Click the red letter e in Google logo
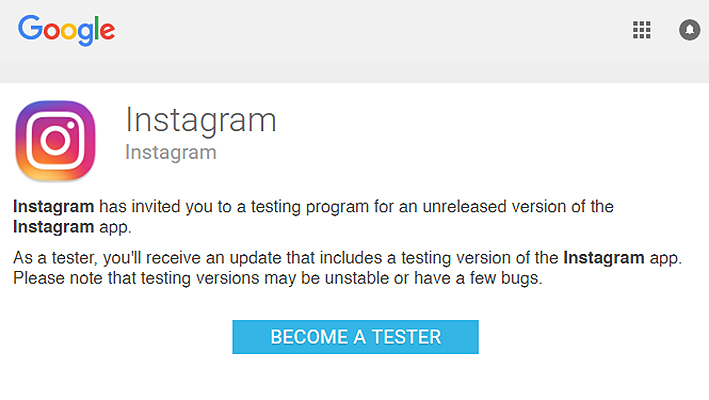 pyautogui.click(x=107, y=31)
